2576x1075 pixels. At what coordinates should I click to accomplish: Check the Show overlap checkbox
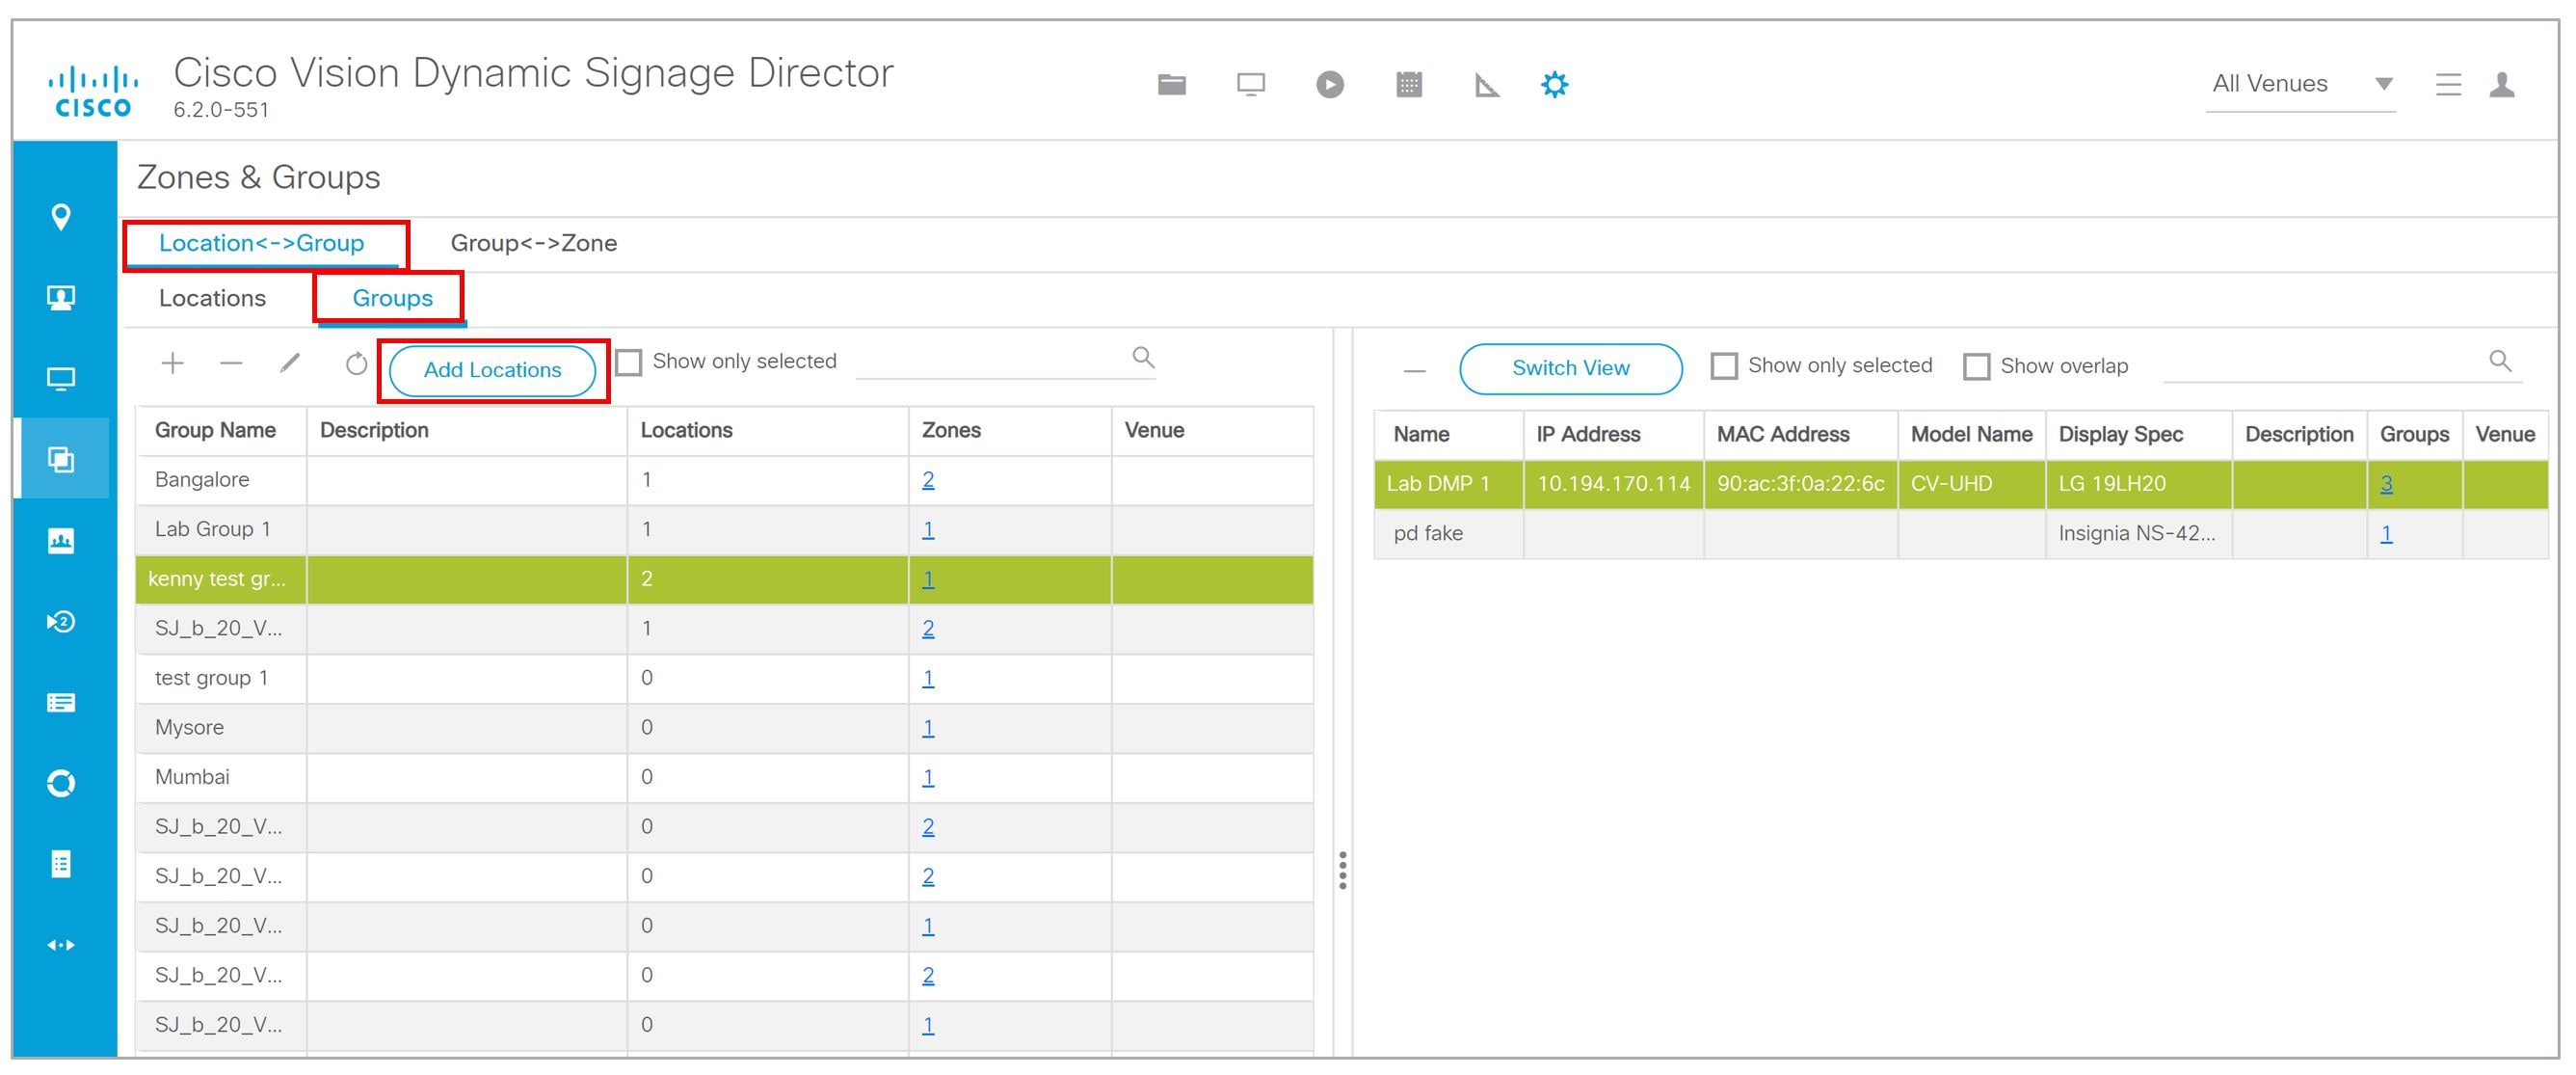(x=1977, y=366)
